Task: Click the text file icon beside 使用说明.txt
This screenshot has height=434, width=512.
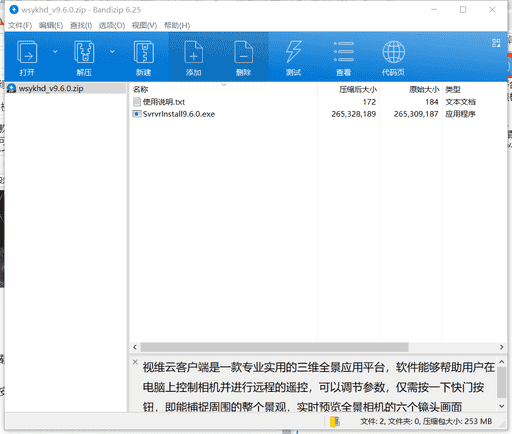Action: click(x=137, y=102)
